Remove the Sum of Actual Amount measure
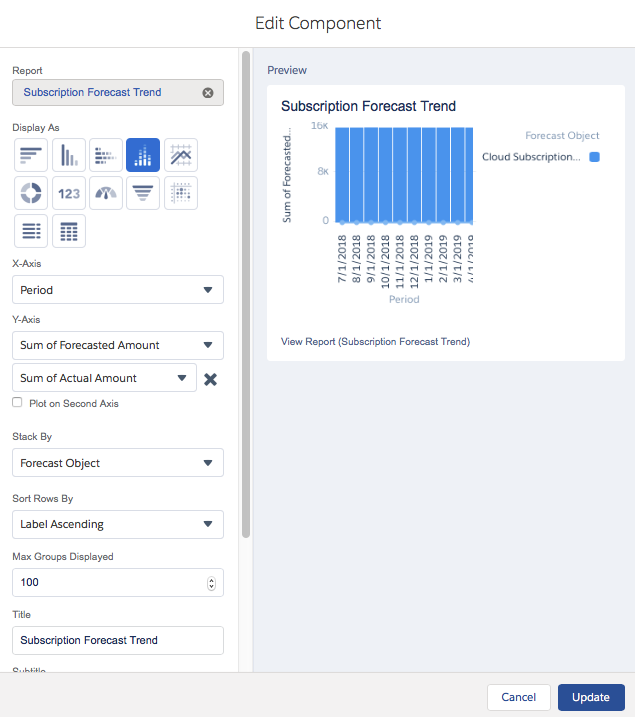635x717 pixels. 211,379
